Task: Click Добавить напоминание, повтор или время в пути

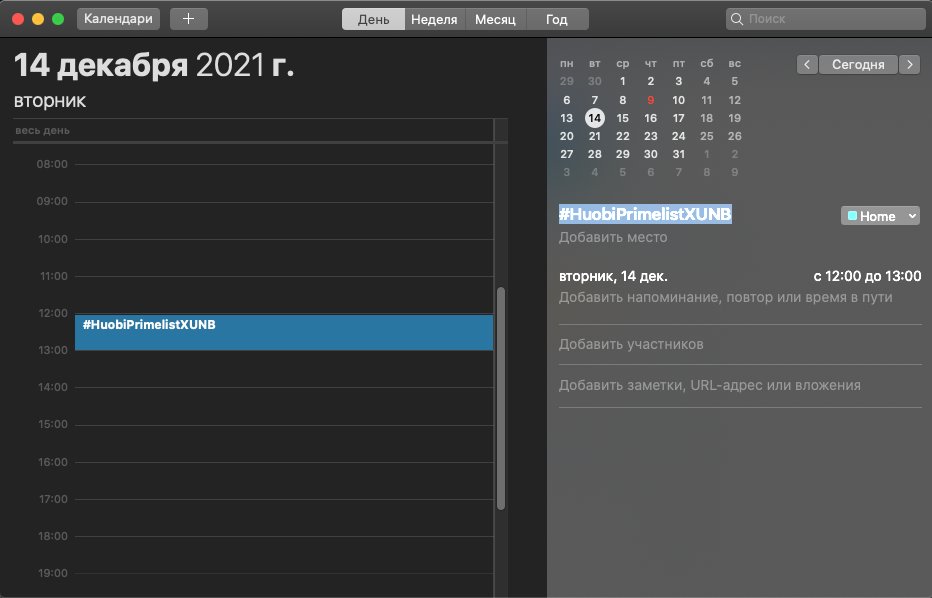Action: 726,297
